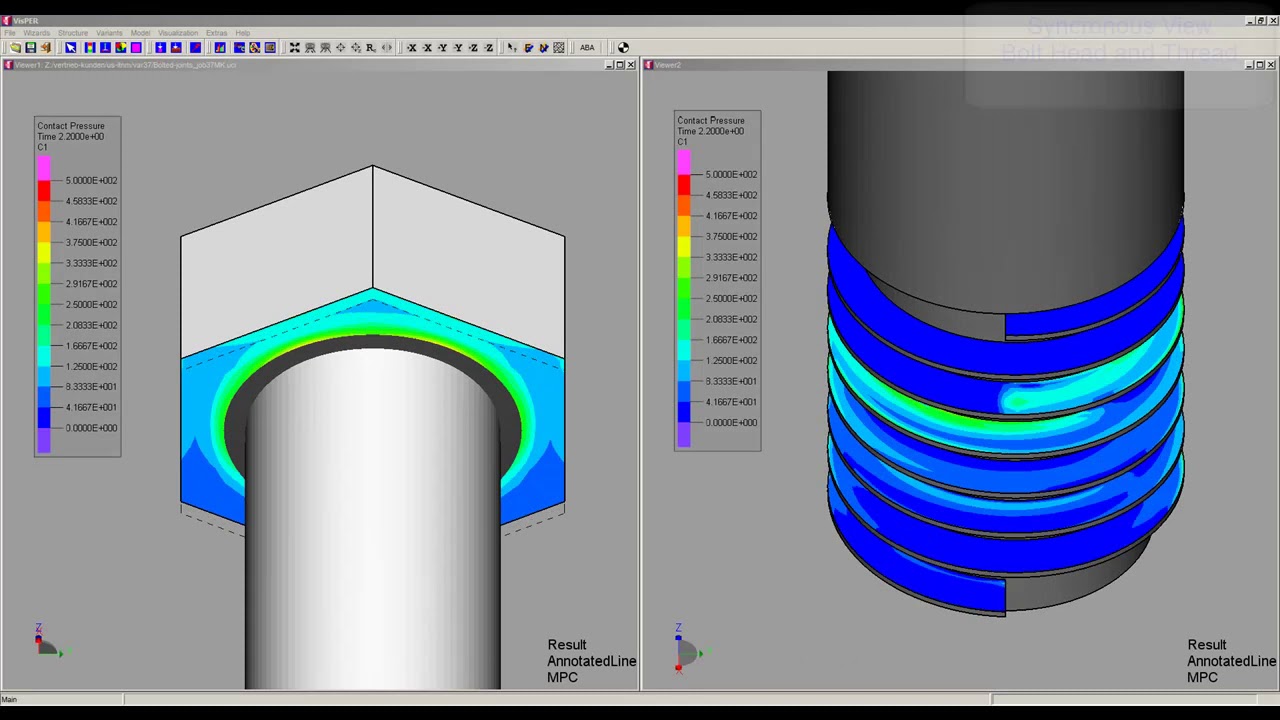Click 3.3333E+002 legend value in Viewer2
This screenshot has width=1280, height=720.
pos(731,257)
